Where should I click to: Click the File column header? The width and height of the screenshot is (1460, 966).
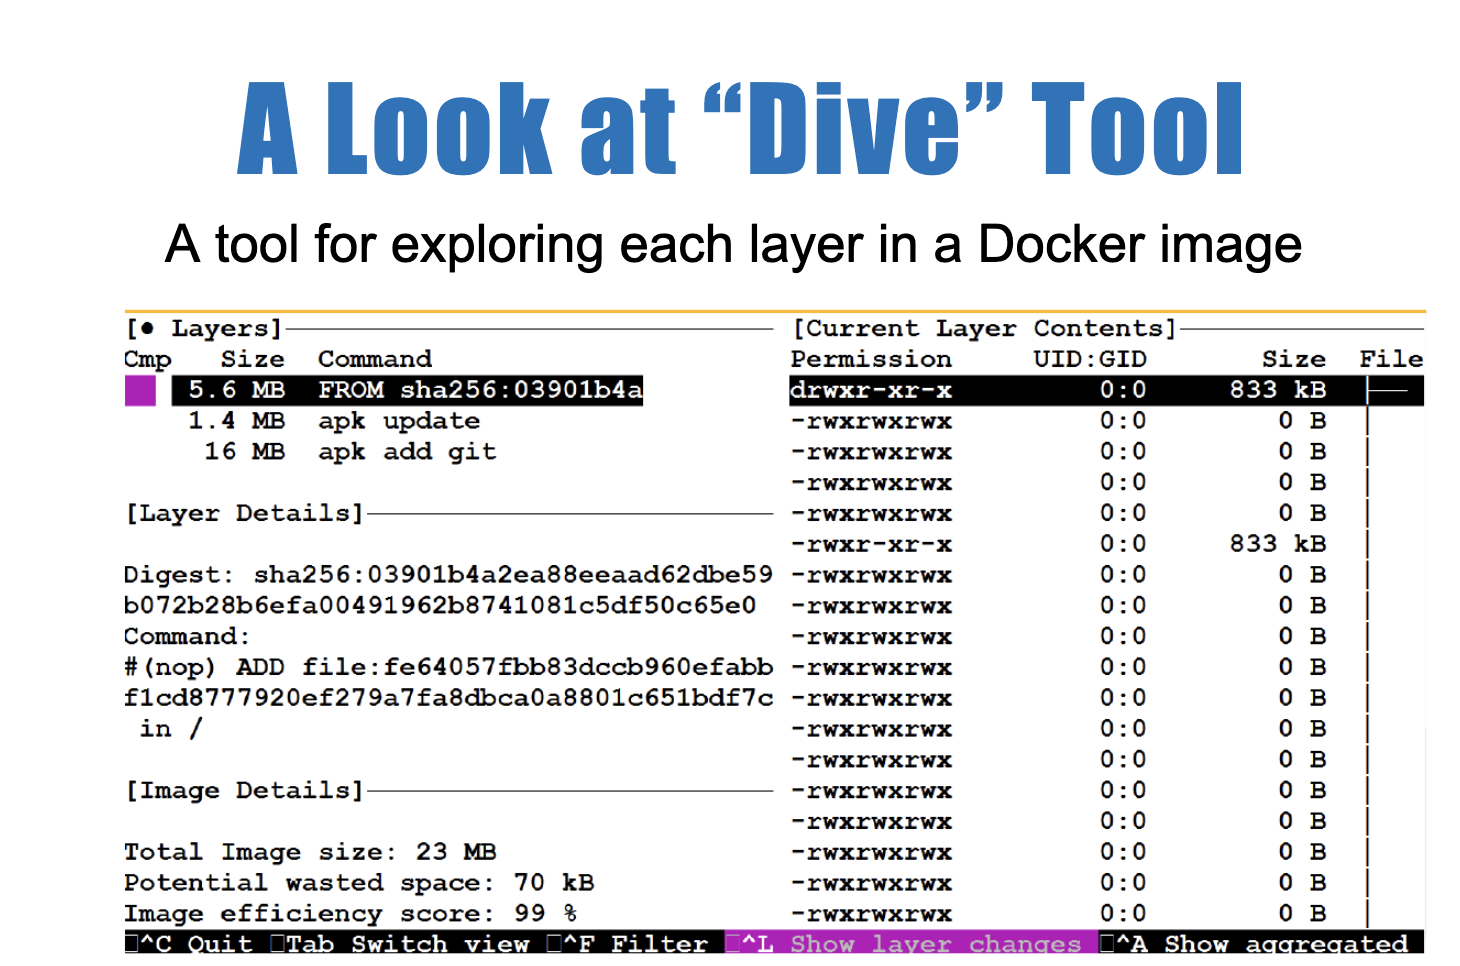[x=1390, y=360]
